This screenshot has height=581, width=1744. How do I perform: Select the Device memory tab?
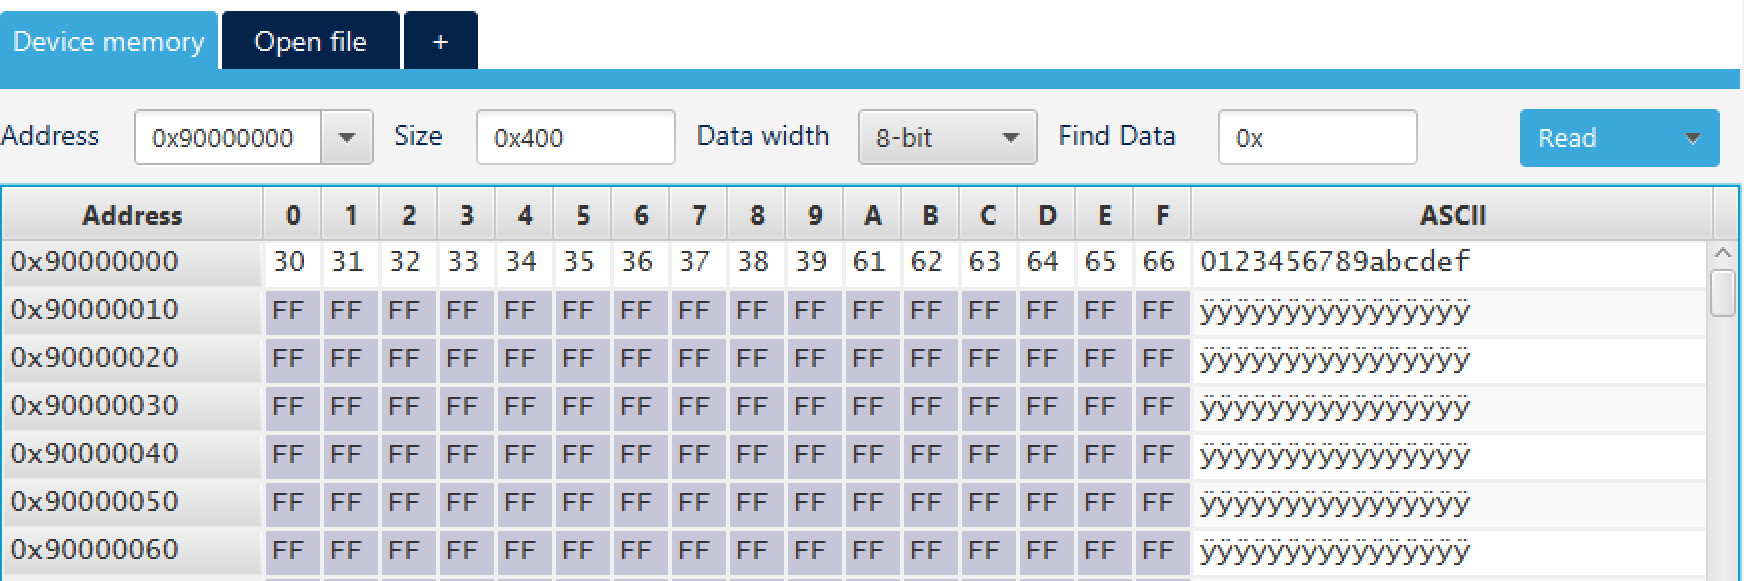pos(108,40)
